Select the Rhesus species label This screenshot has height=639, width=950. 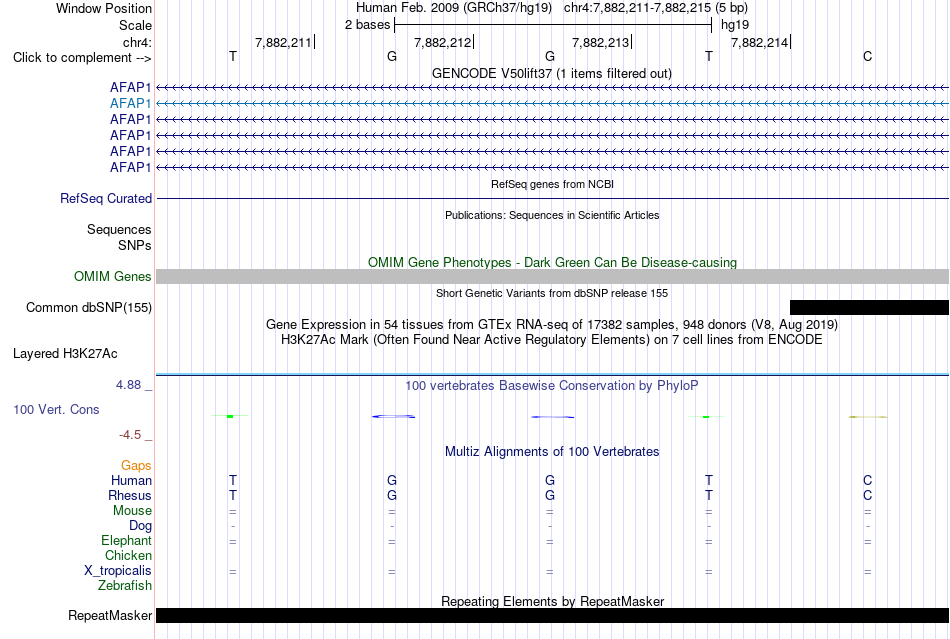(x=130, y=495)
